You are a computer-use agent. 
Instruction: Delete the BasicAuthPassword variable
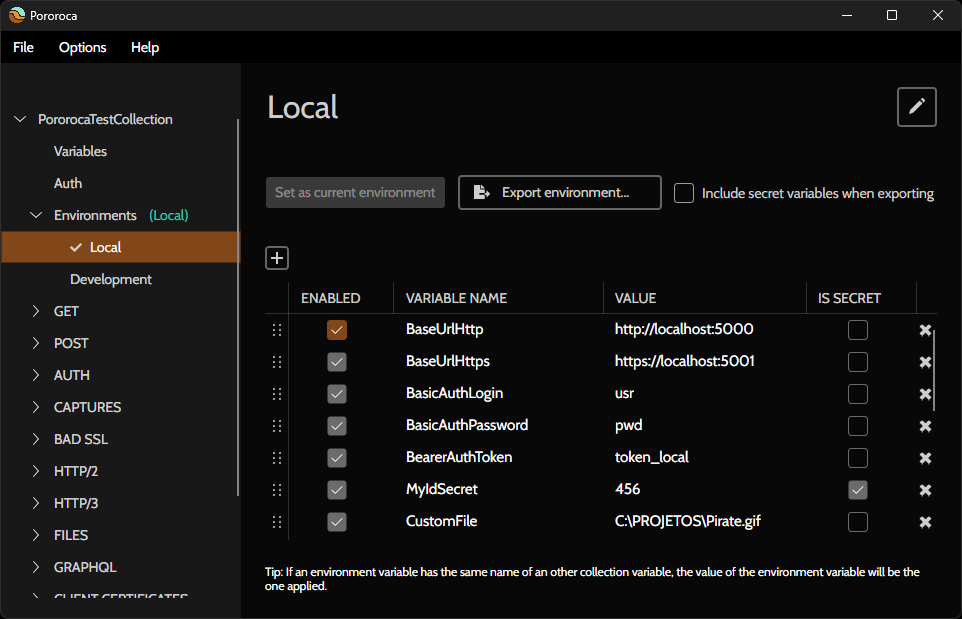point(925,426)
